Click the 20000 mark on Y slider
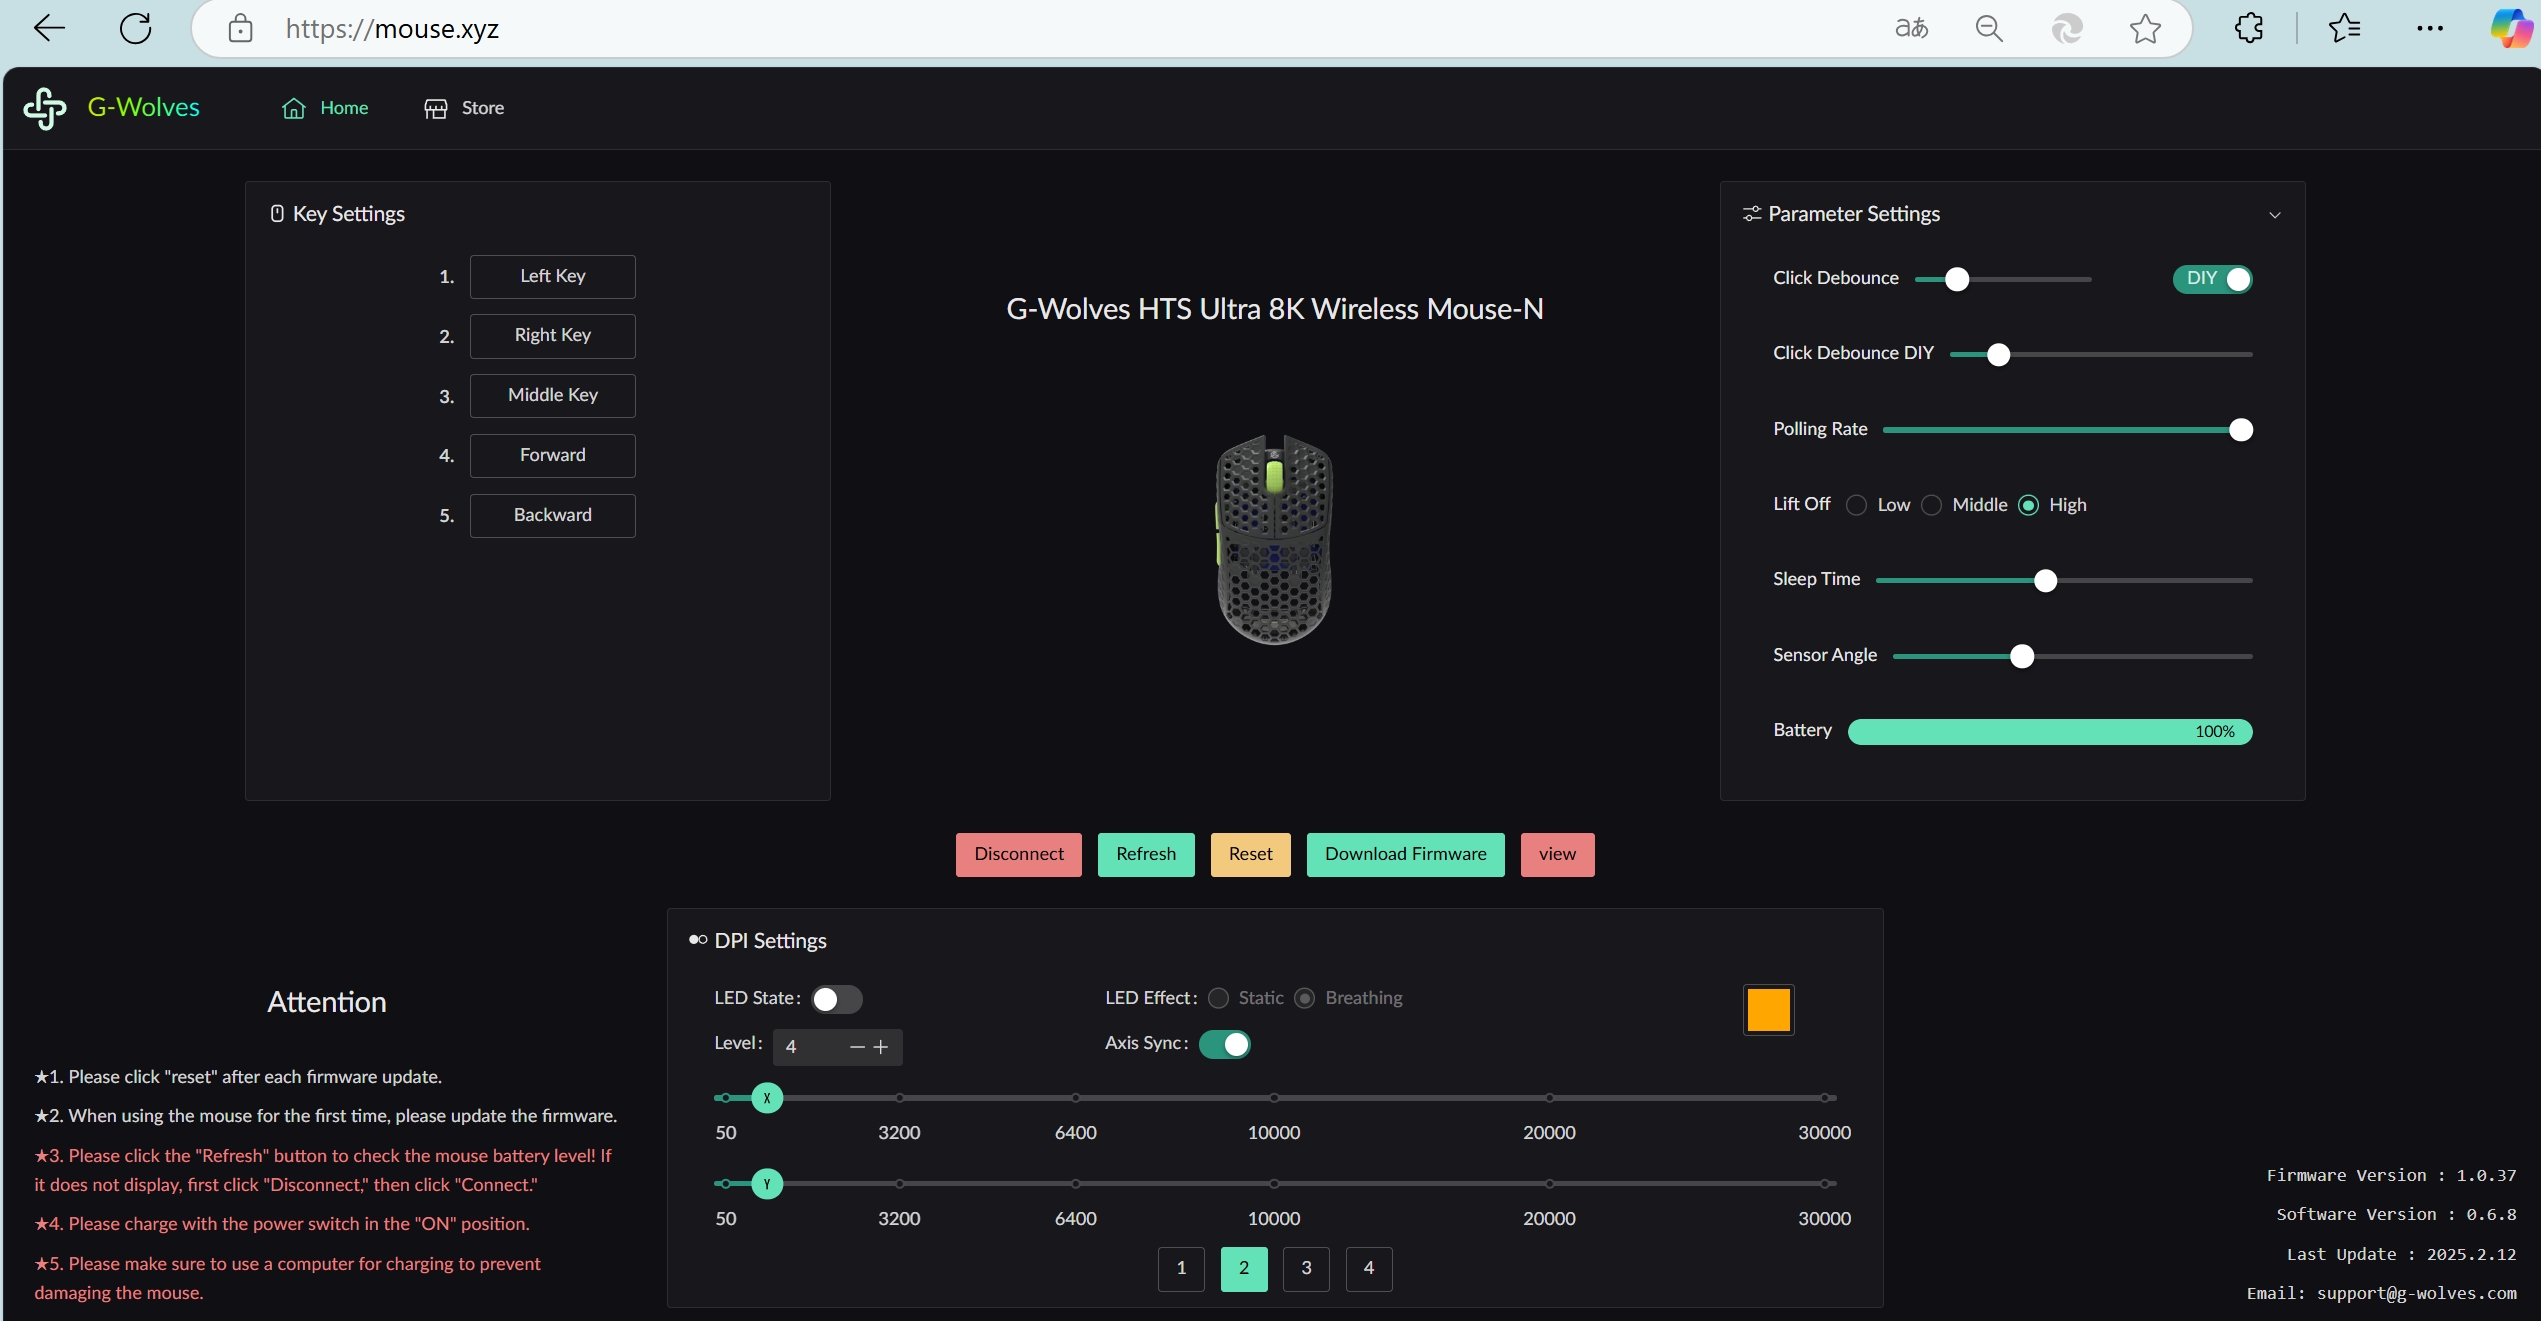 click(x=1549, y=1184)
